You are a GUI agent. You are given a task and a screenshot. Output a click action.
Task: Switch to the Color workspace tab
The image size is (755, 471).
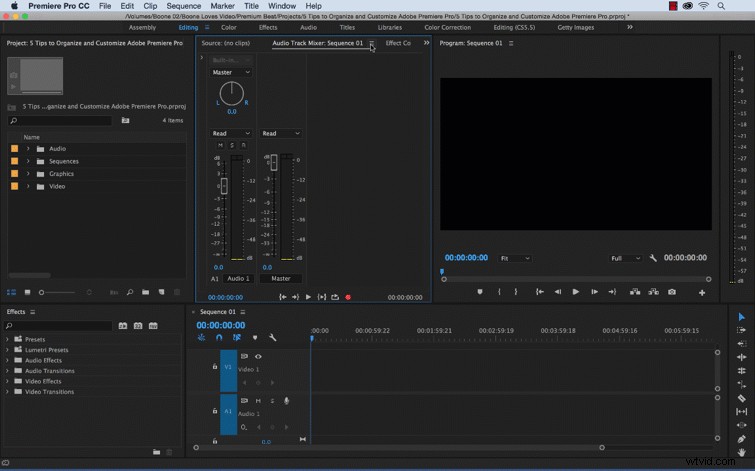click(229, 27)
